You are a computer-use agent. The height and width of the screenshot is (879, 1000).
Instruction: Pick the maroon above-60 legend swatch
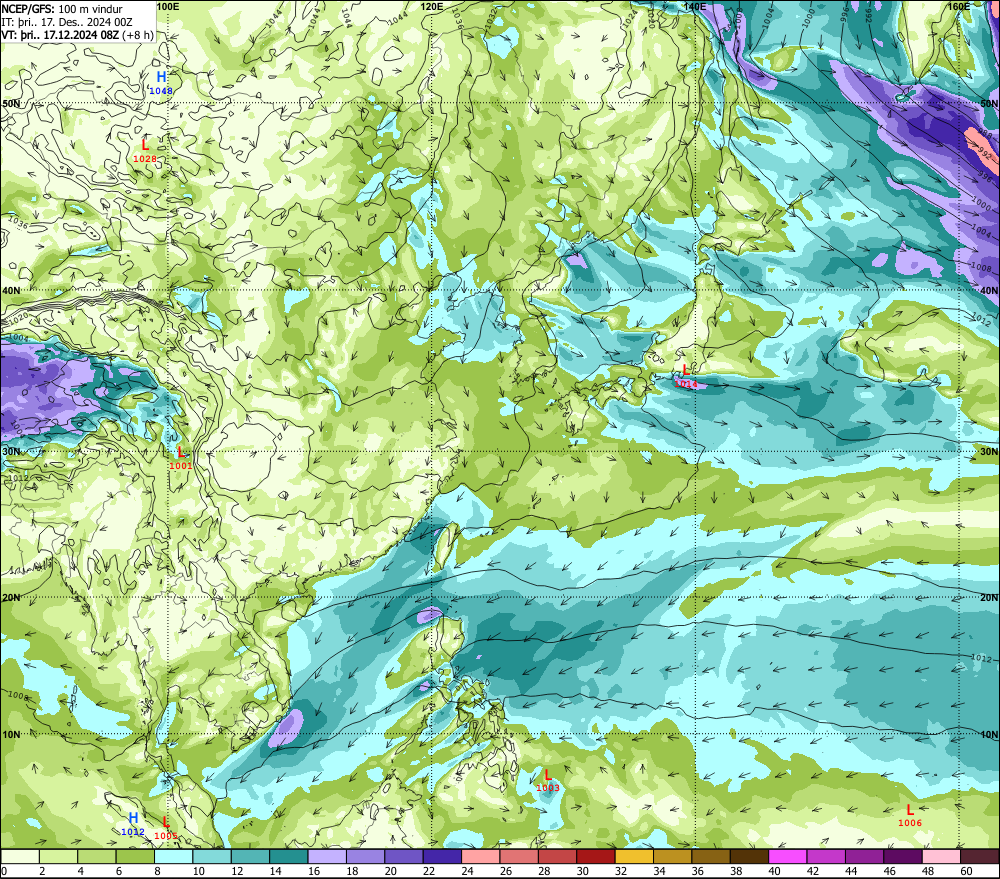point(980,856)
